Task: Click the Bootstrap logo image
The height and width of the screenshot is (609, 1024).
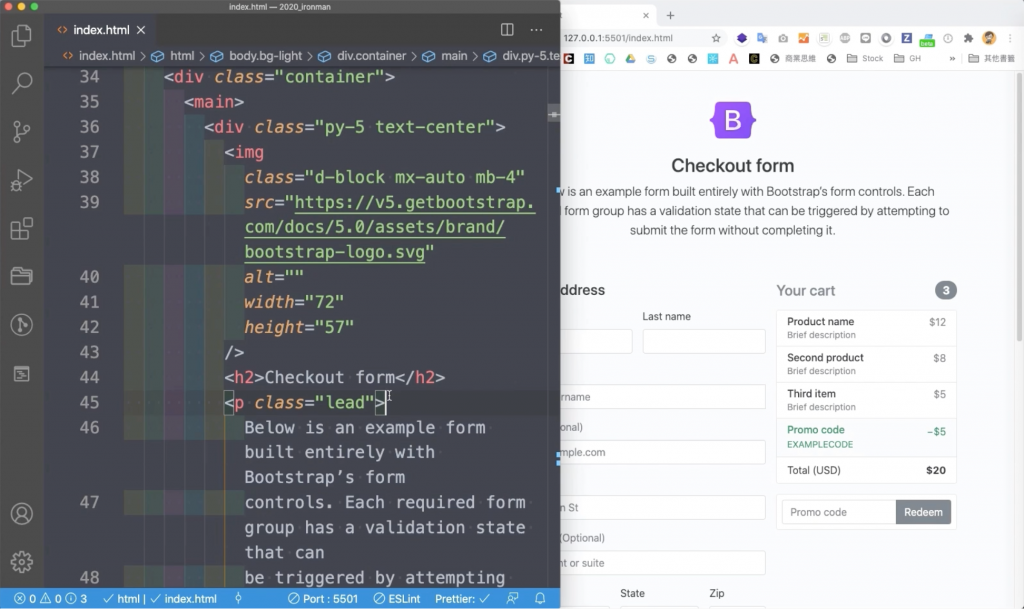Action: pos(733,120)
